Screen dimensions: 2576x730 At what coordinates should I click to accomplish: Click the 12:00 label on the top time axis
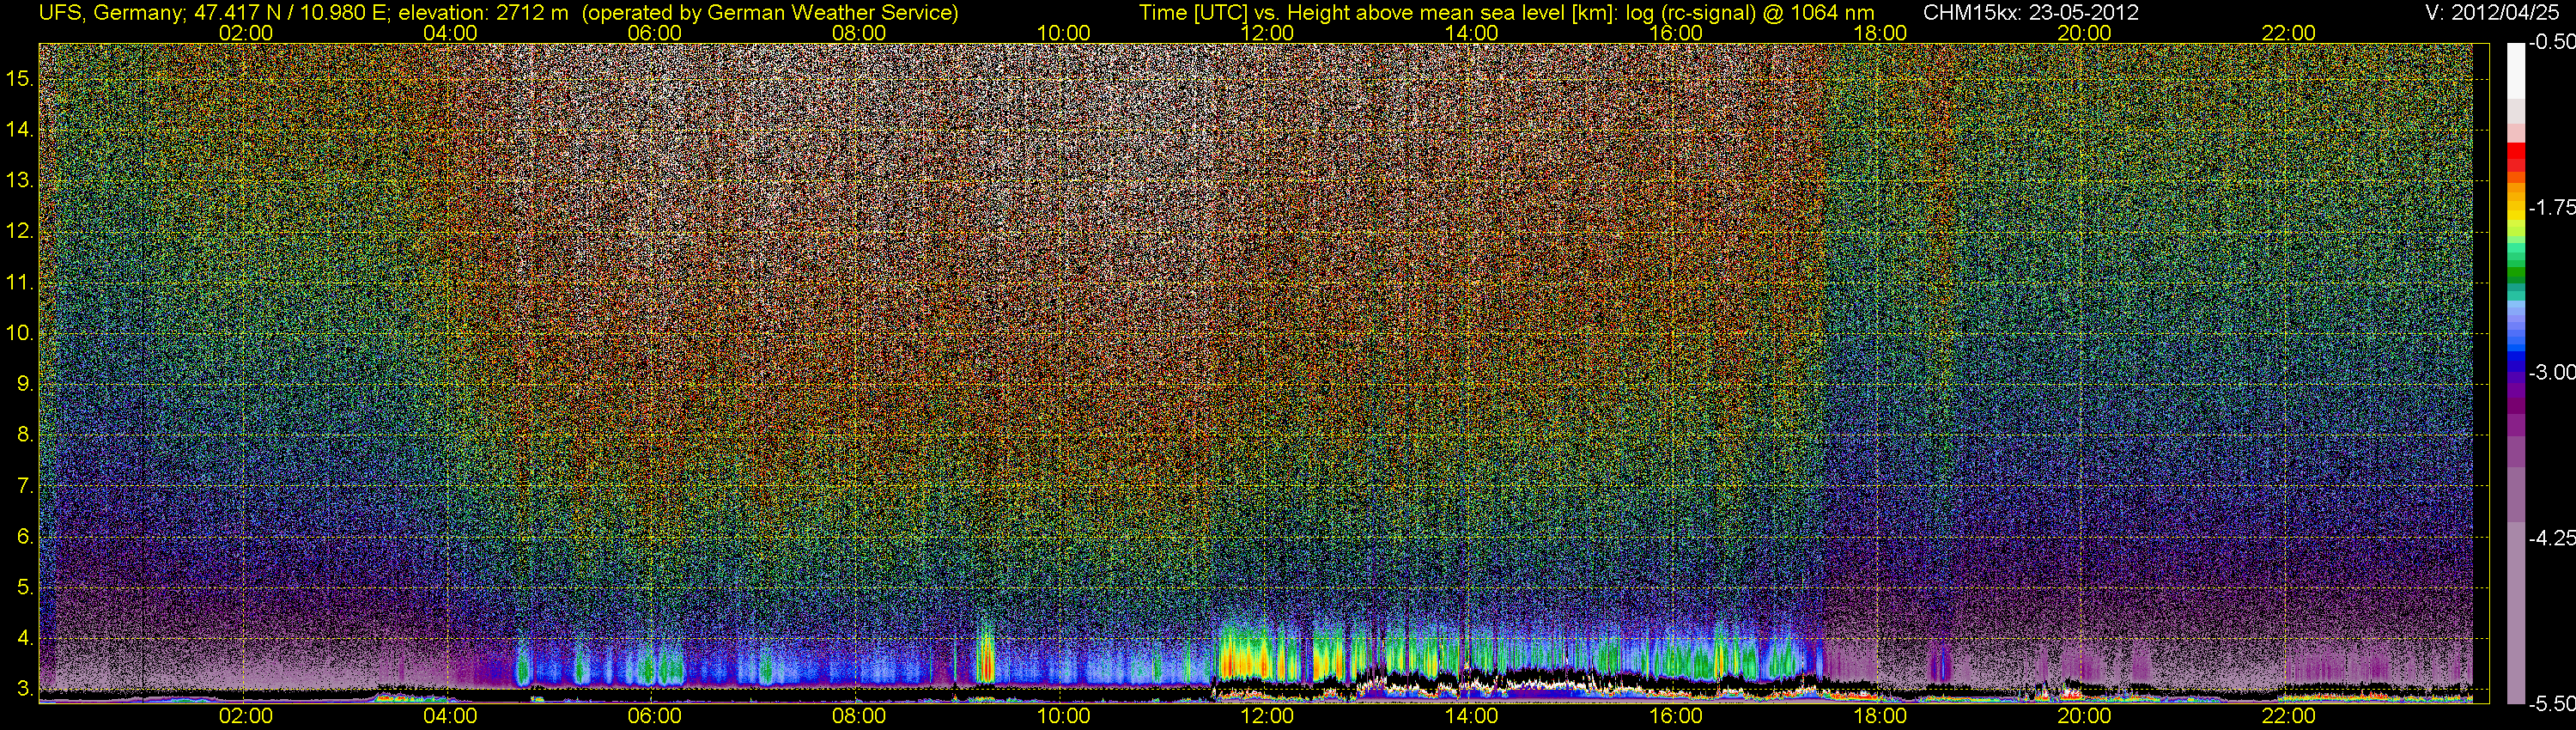point(1267,33)
